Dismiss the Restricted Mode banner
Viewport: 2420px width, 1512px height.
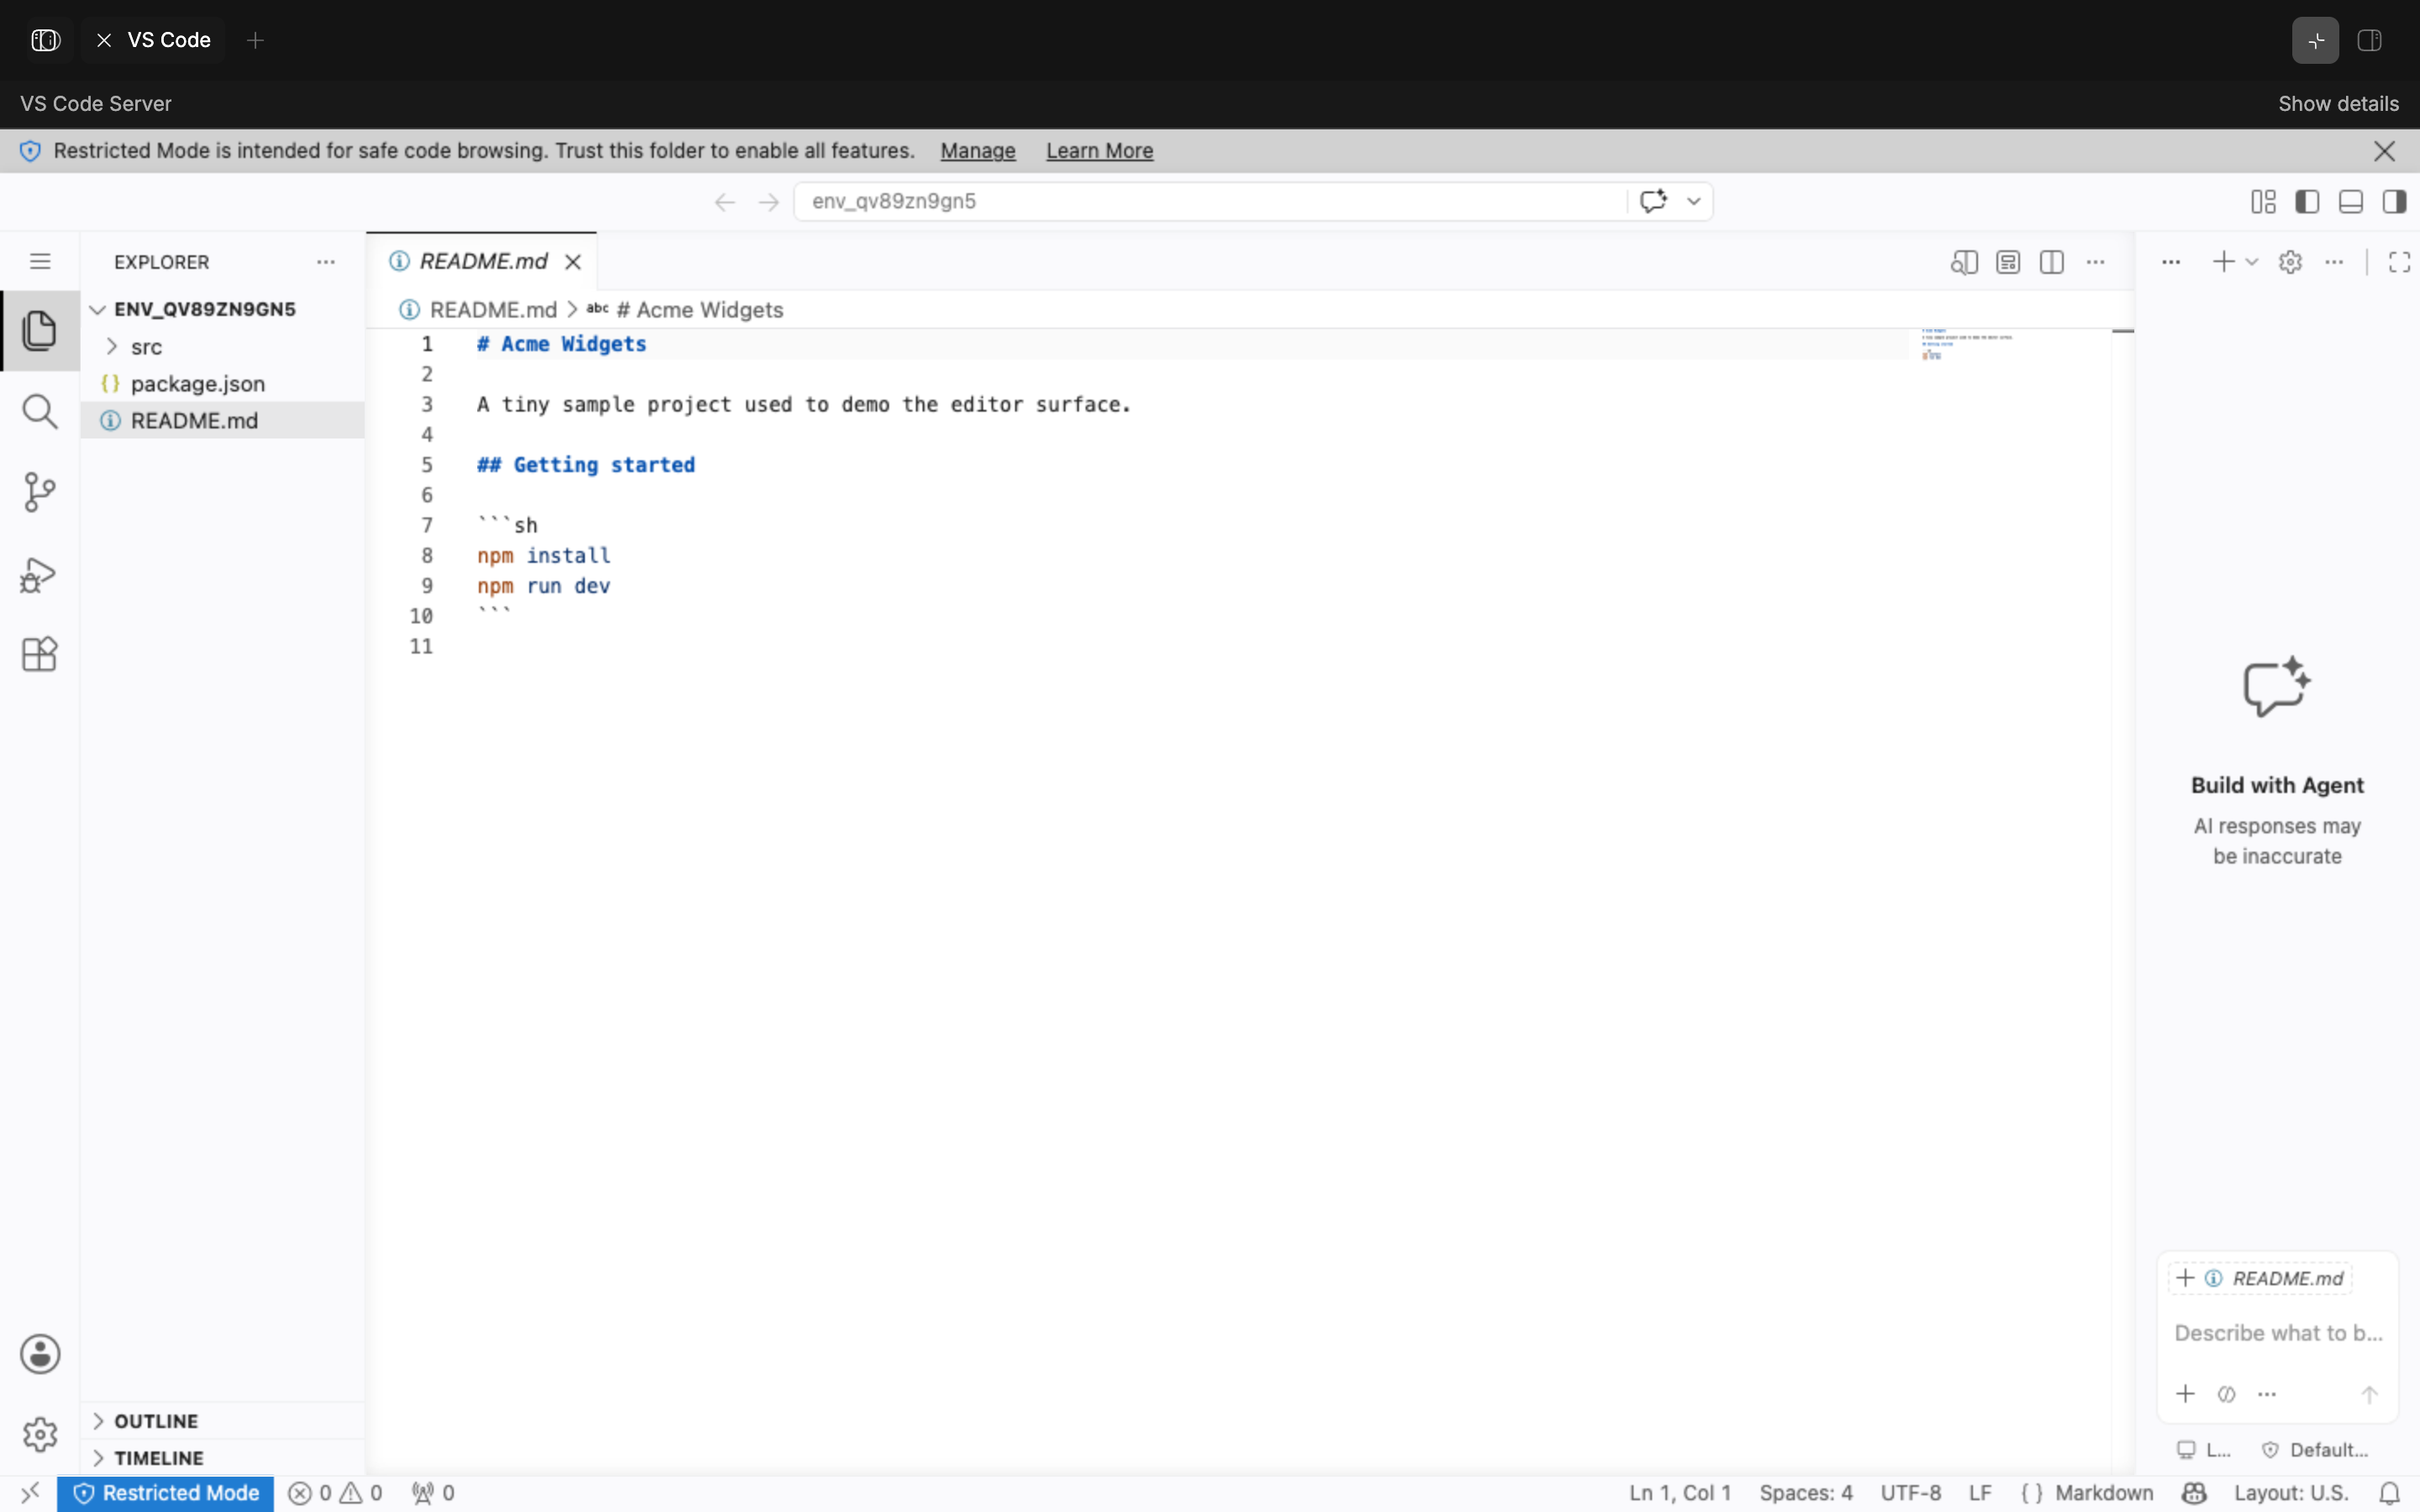(2384, 151)
